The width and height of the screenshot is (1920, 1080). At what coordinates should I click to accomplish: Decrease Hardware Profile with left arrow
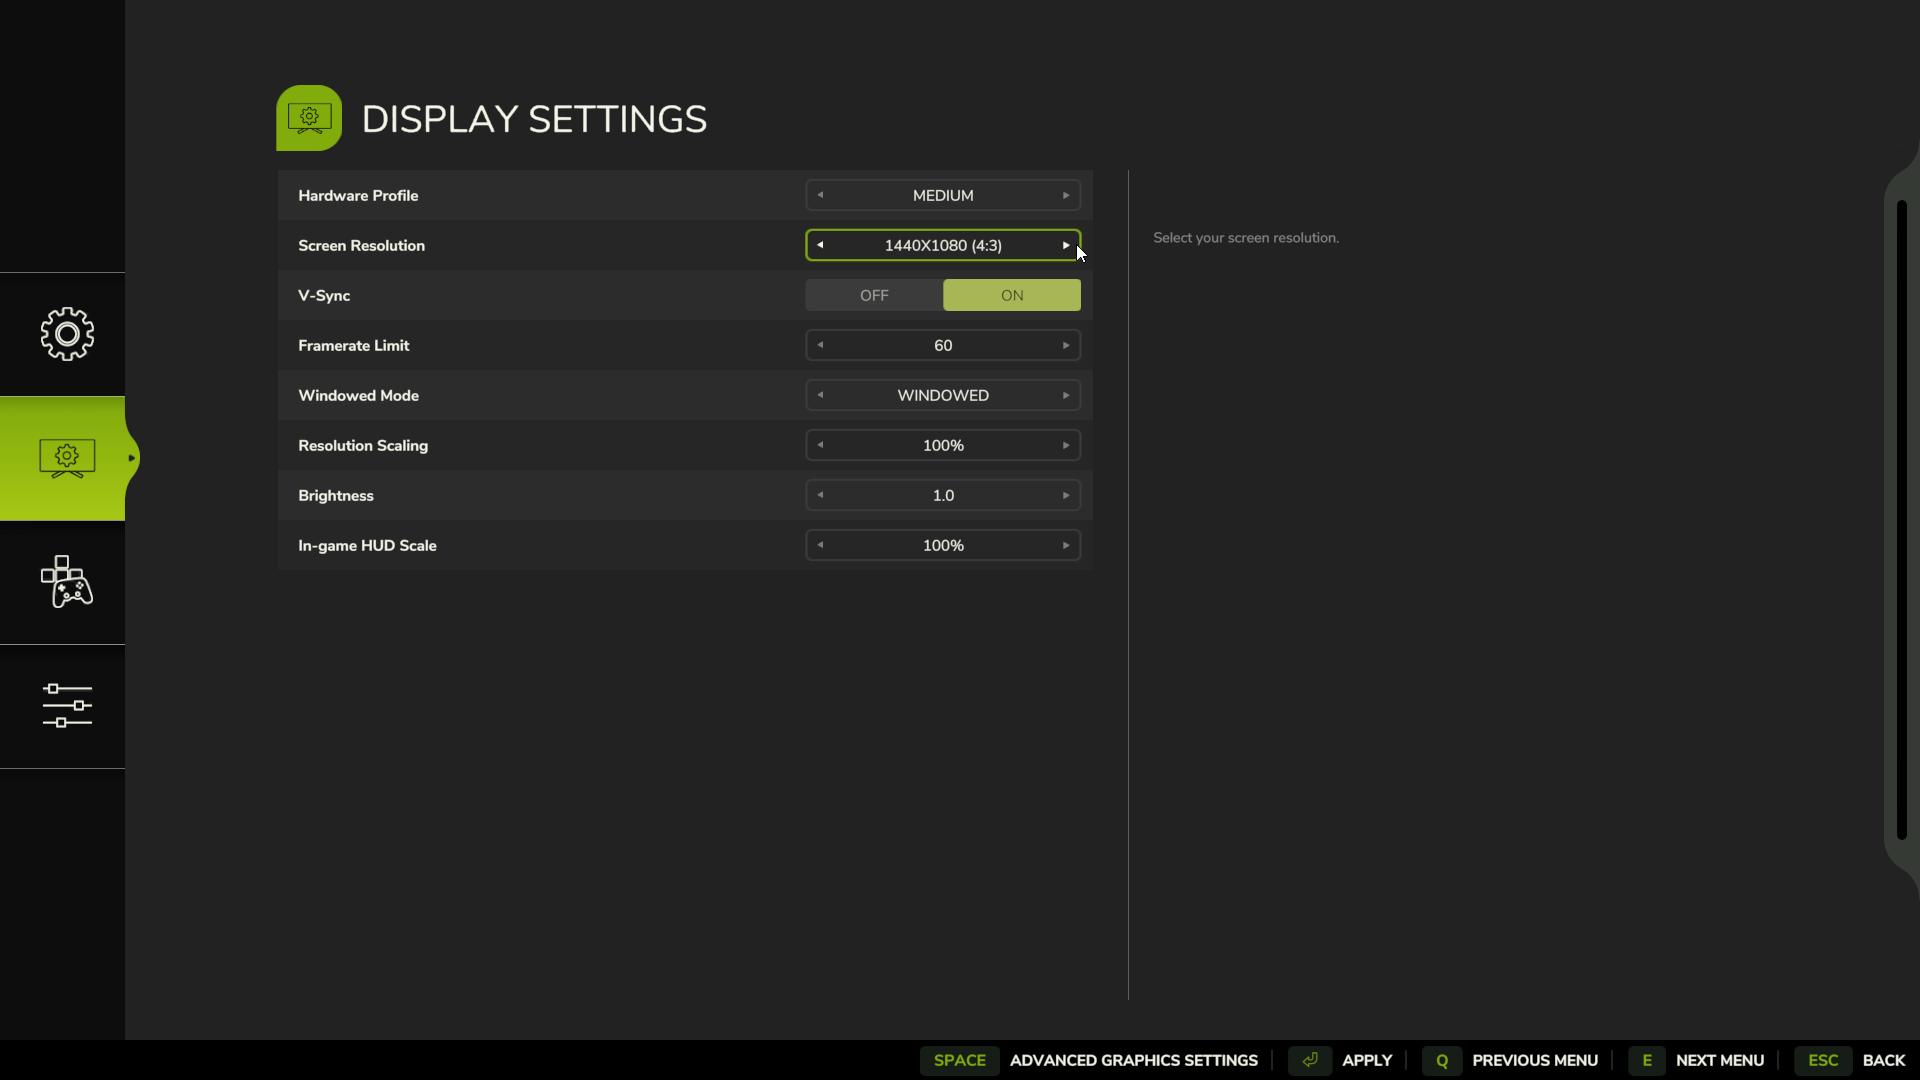point(820,195)
